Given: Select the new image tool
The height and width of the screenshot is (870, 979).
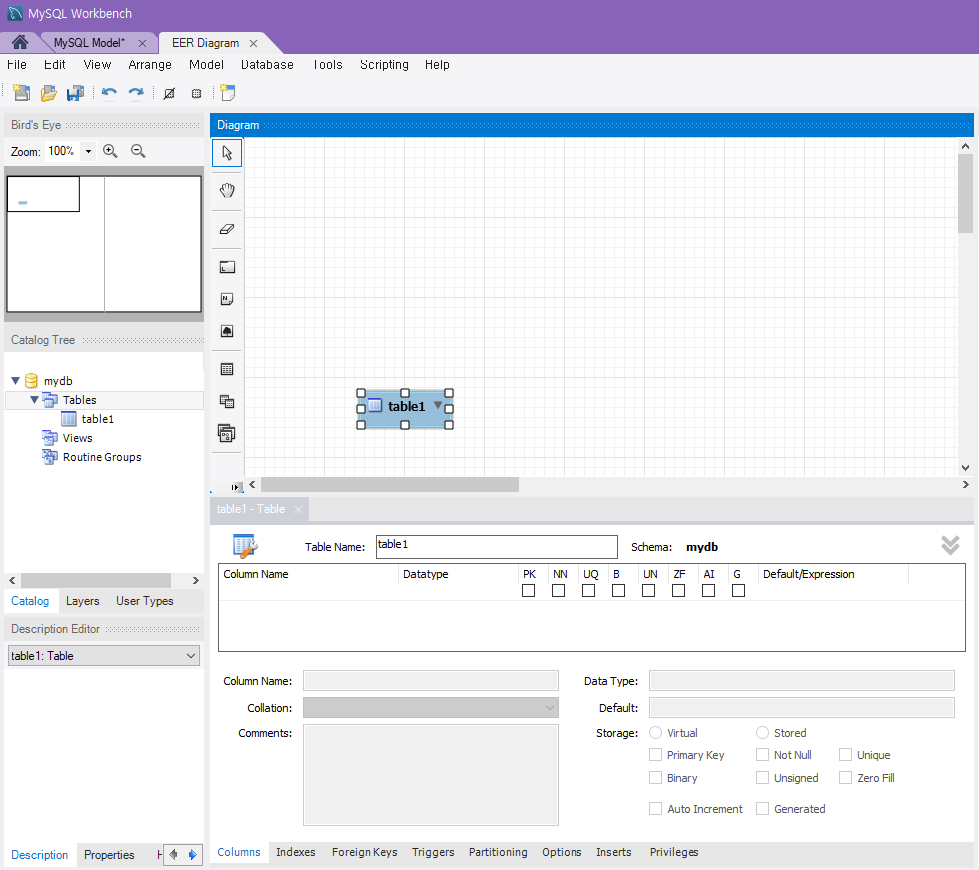Looking at the screenshot, I should (227, 331).
